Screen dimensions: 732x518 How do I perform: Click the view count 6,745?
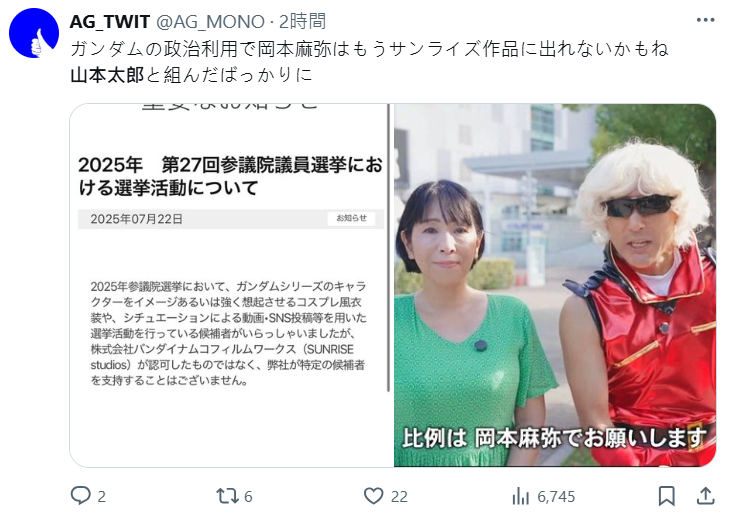click(x=556, y=497)
